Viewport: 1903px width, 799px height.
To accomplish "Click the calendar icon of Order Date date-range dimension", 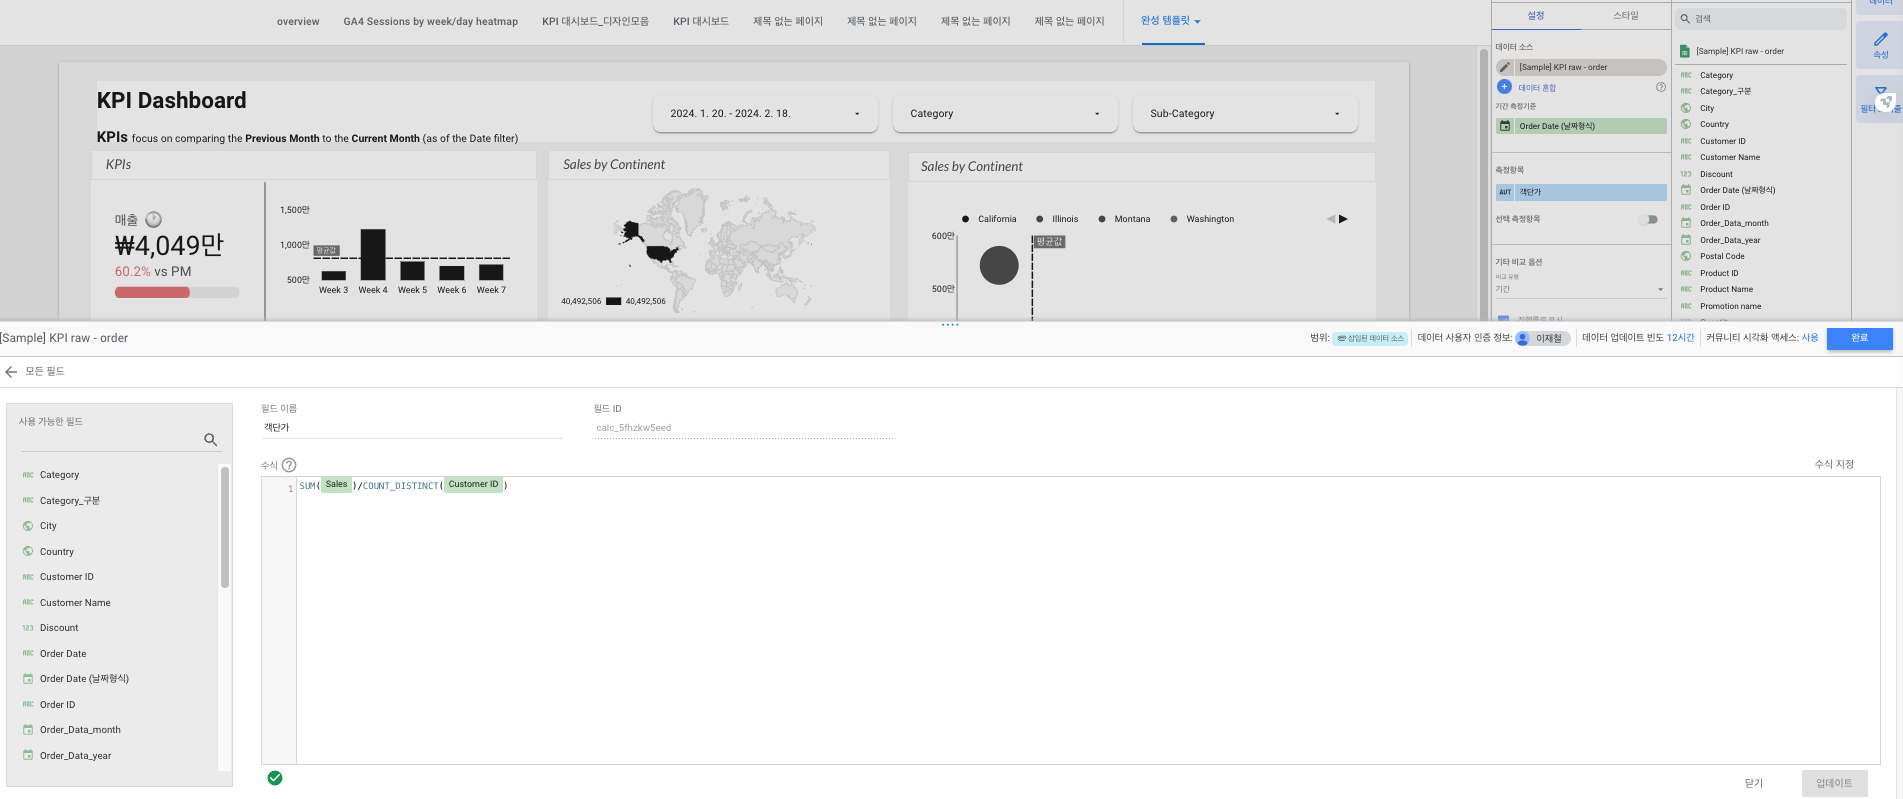I will pyautogui.click(x=1505, y=126).
